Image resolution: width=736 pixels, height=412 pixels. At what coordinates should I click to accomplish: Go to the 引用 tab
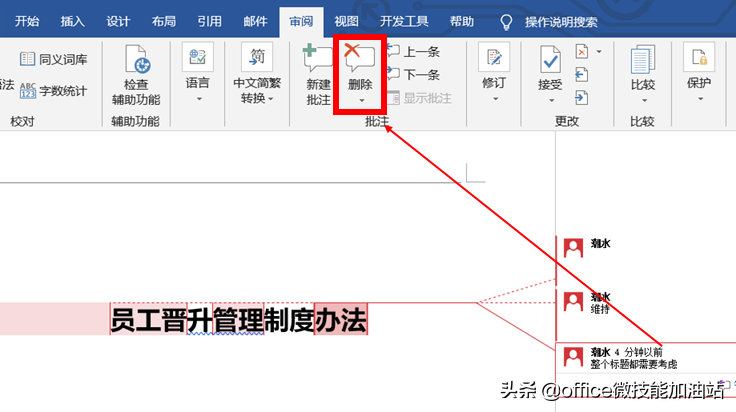(209, 22)
